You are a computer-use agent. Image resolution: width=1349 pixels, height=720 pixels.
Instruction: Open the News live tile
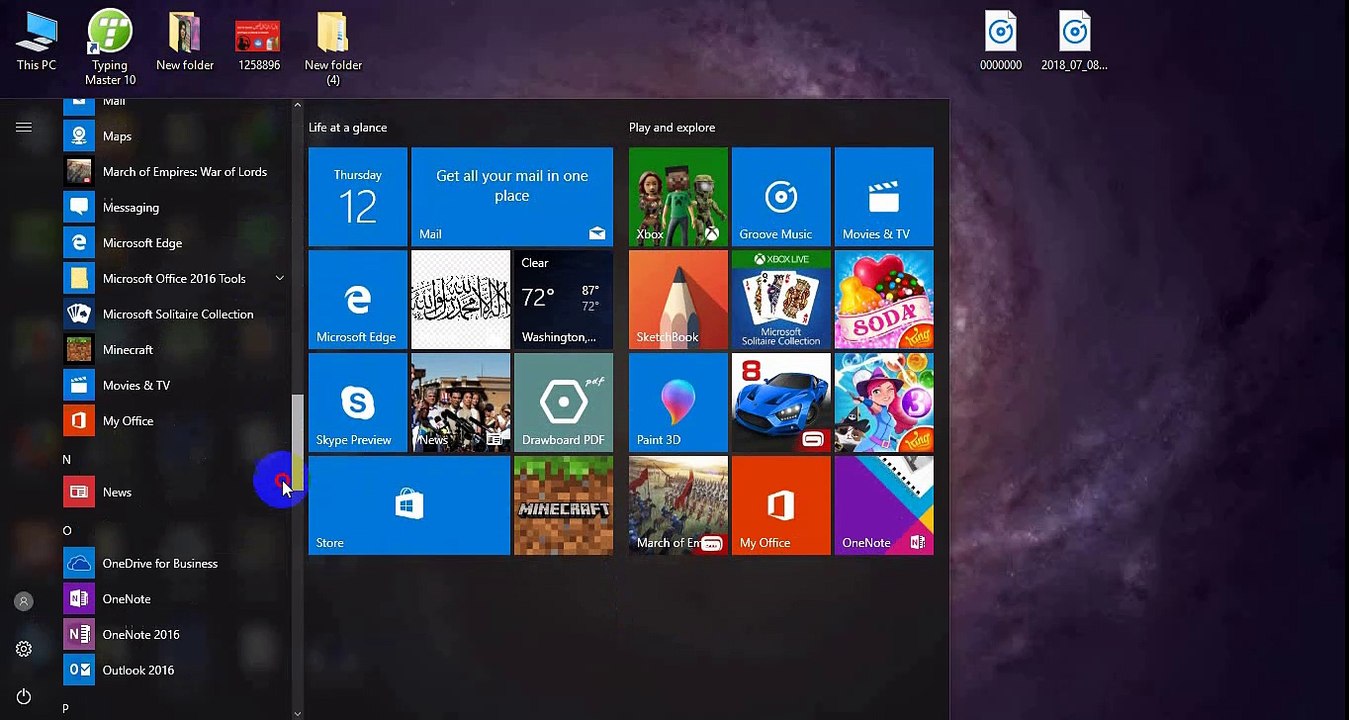[461, 403]
